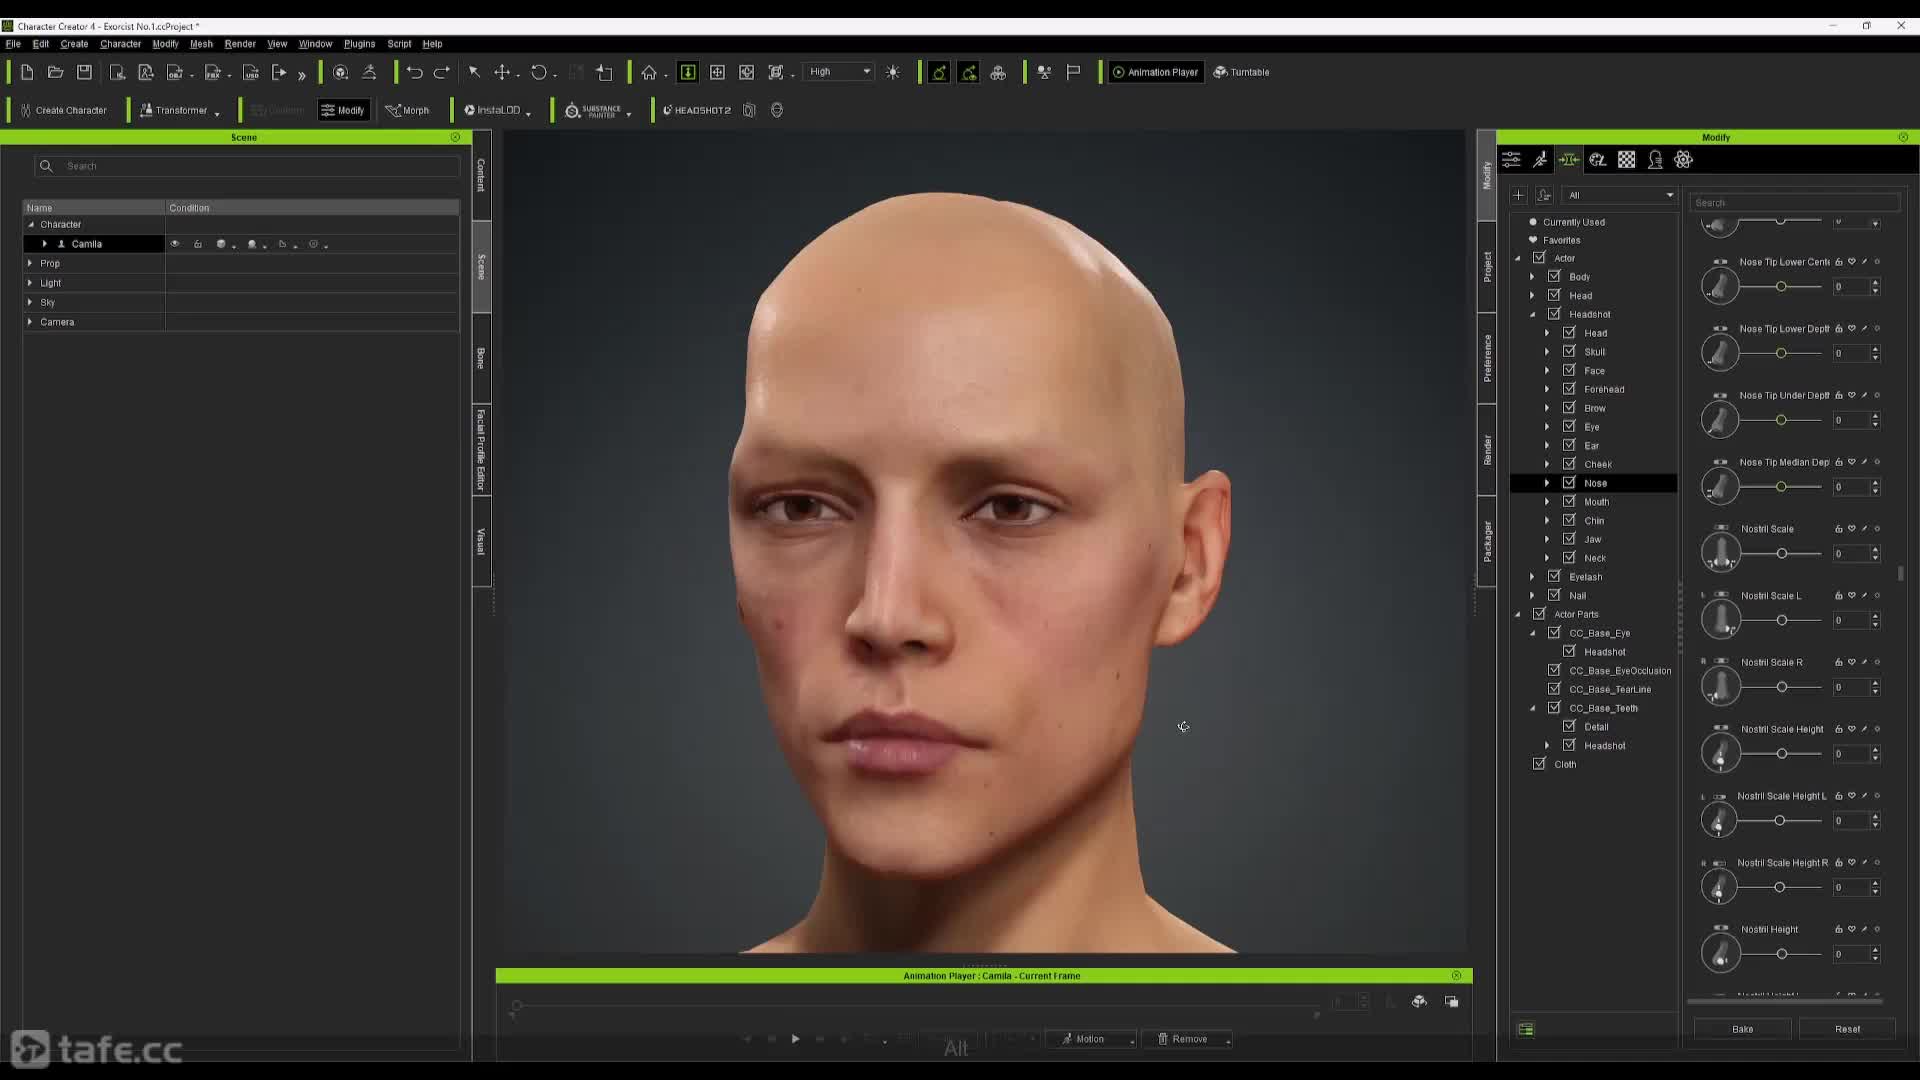Expand the Camera tree item

30,322
